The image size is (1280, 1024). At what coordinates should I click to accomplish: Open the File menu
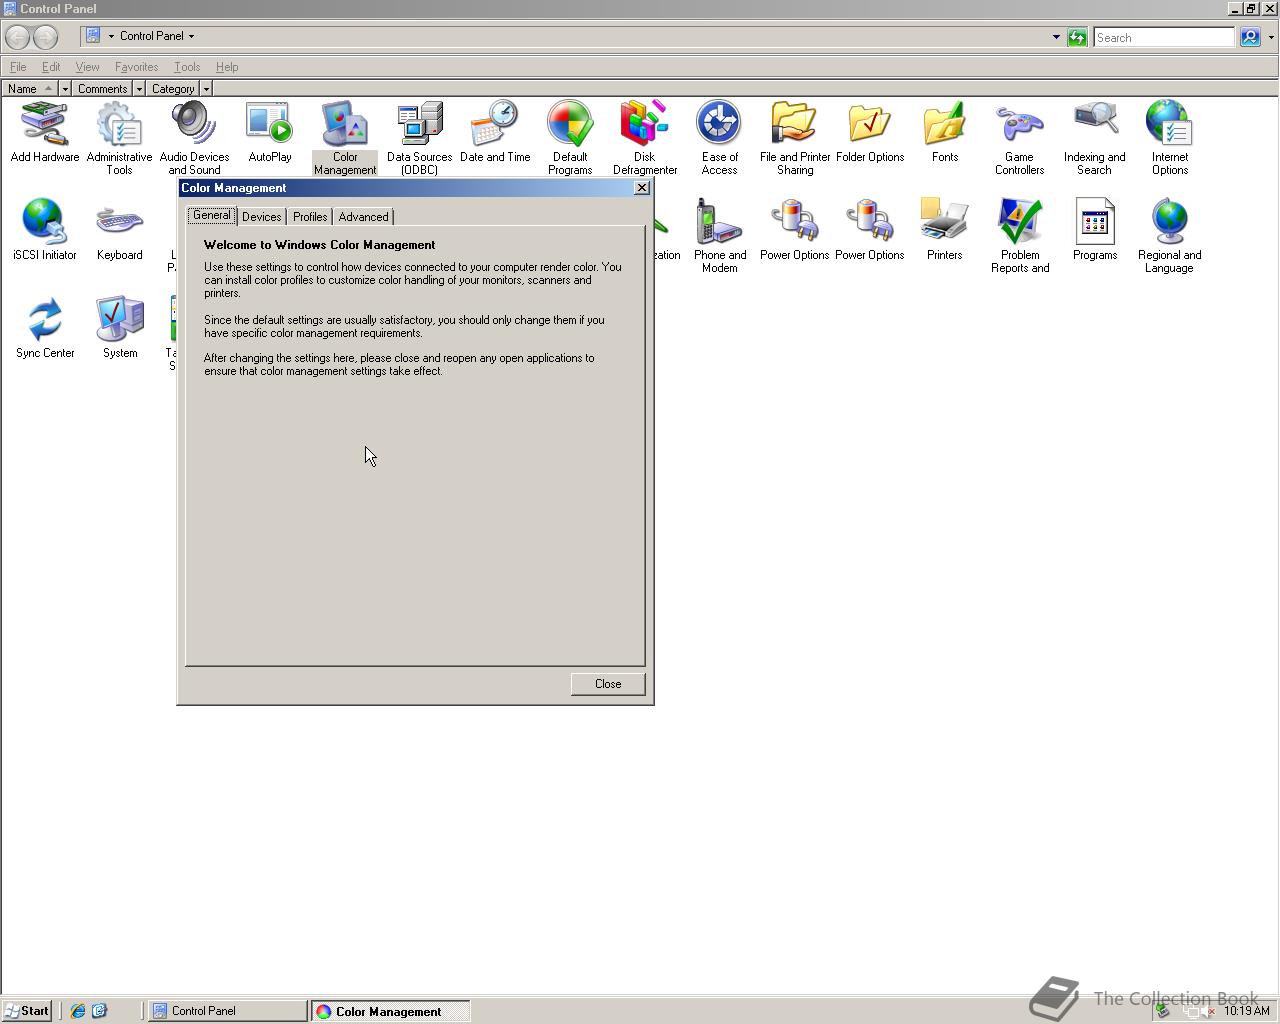pyautogui.click(x=18, y=67)
